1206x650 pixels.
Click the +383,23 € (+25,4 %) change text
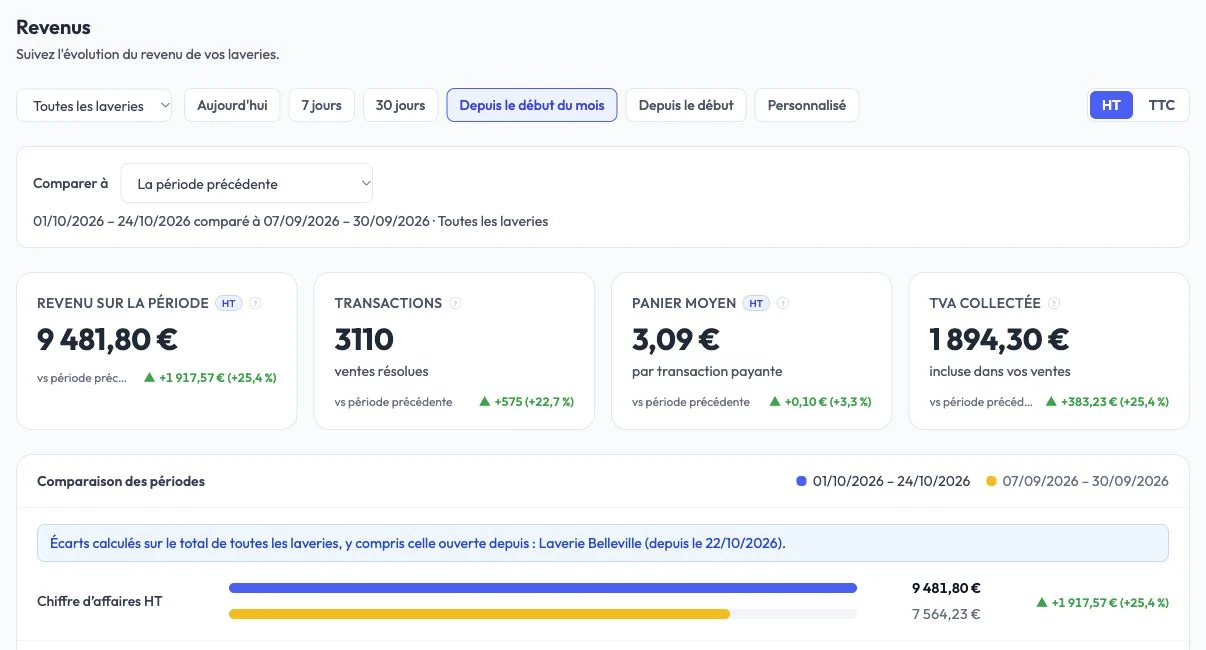1115,402
